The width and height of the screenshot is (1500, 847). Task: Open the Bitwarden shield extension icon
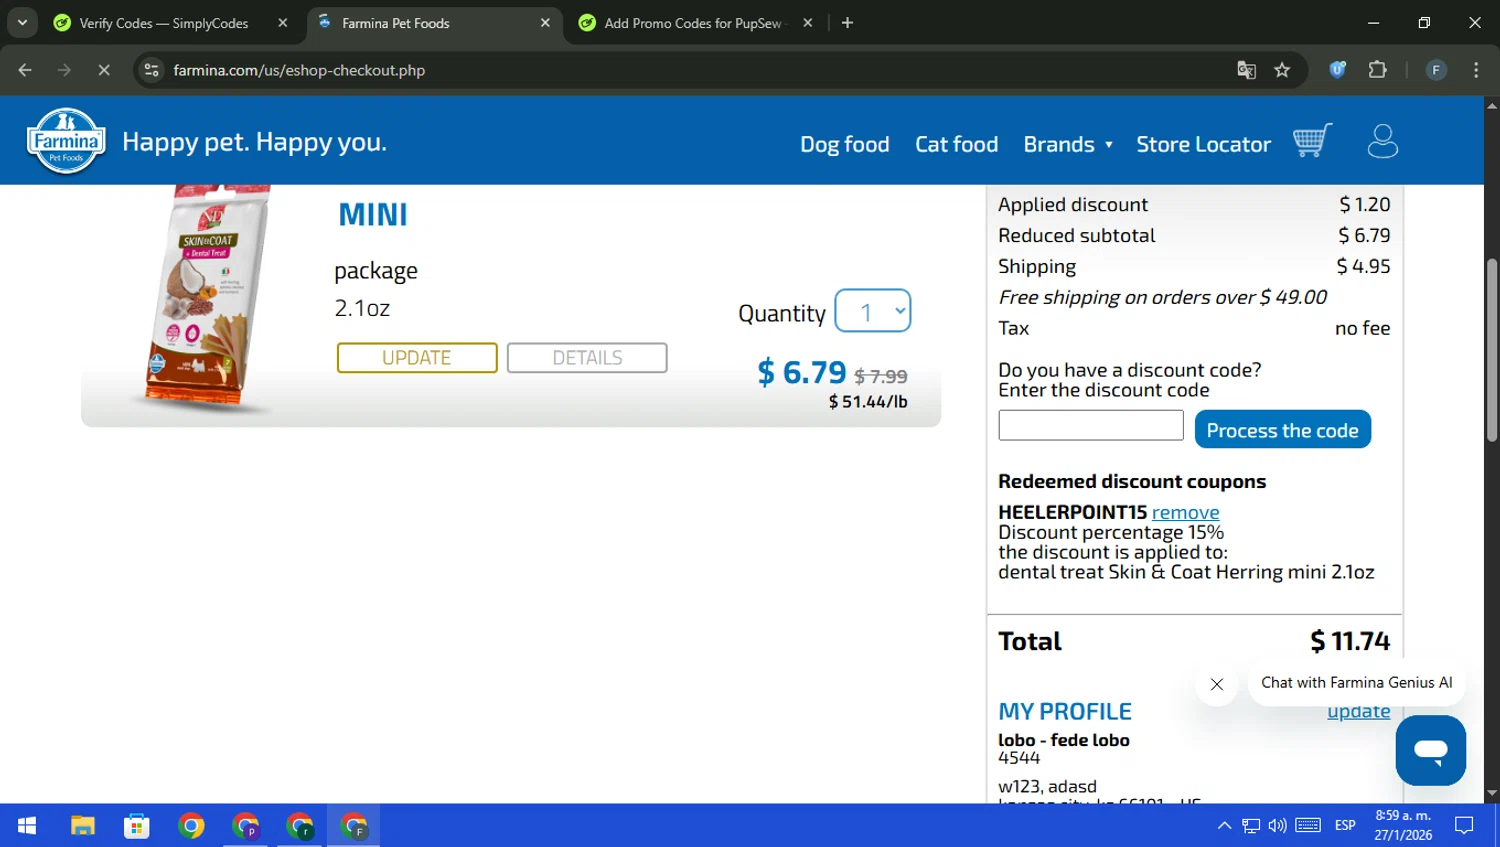(1337, 70)
